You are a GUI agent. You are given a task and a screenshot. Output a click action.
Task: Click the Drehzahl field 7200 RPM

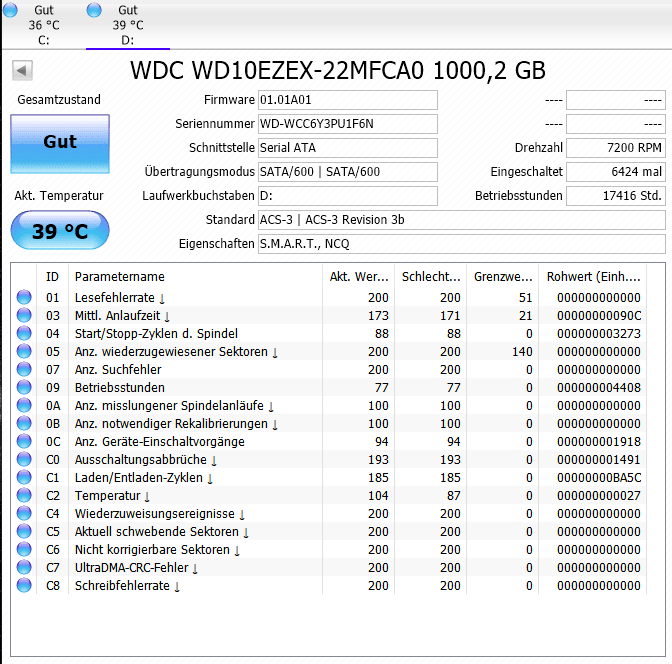pos(616,148)
